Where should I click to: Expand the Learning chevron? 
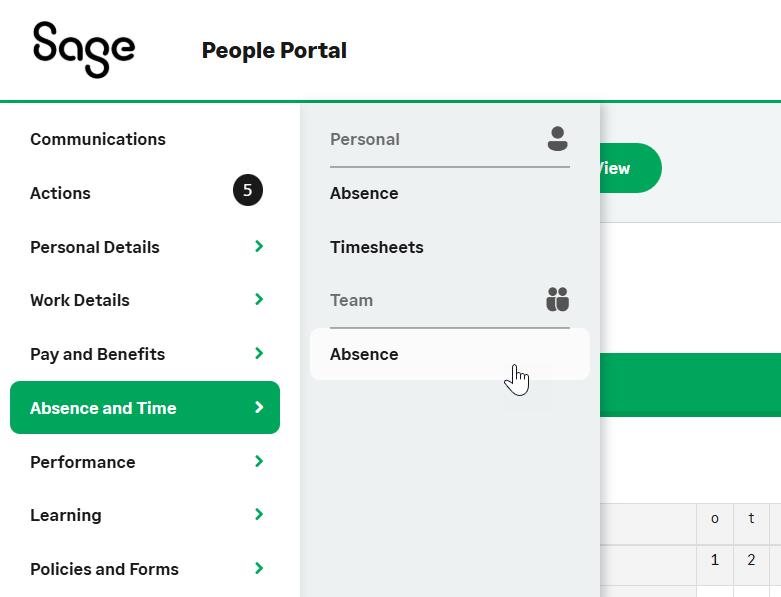259,515
